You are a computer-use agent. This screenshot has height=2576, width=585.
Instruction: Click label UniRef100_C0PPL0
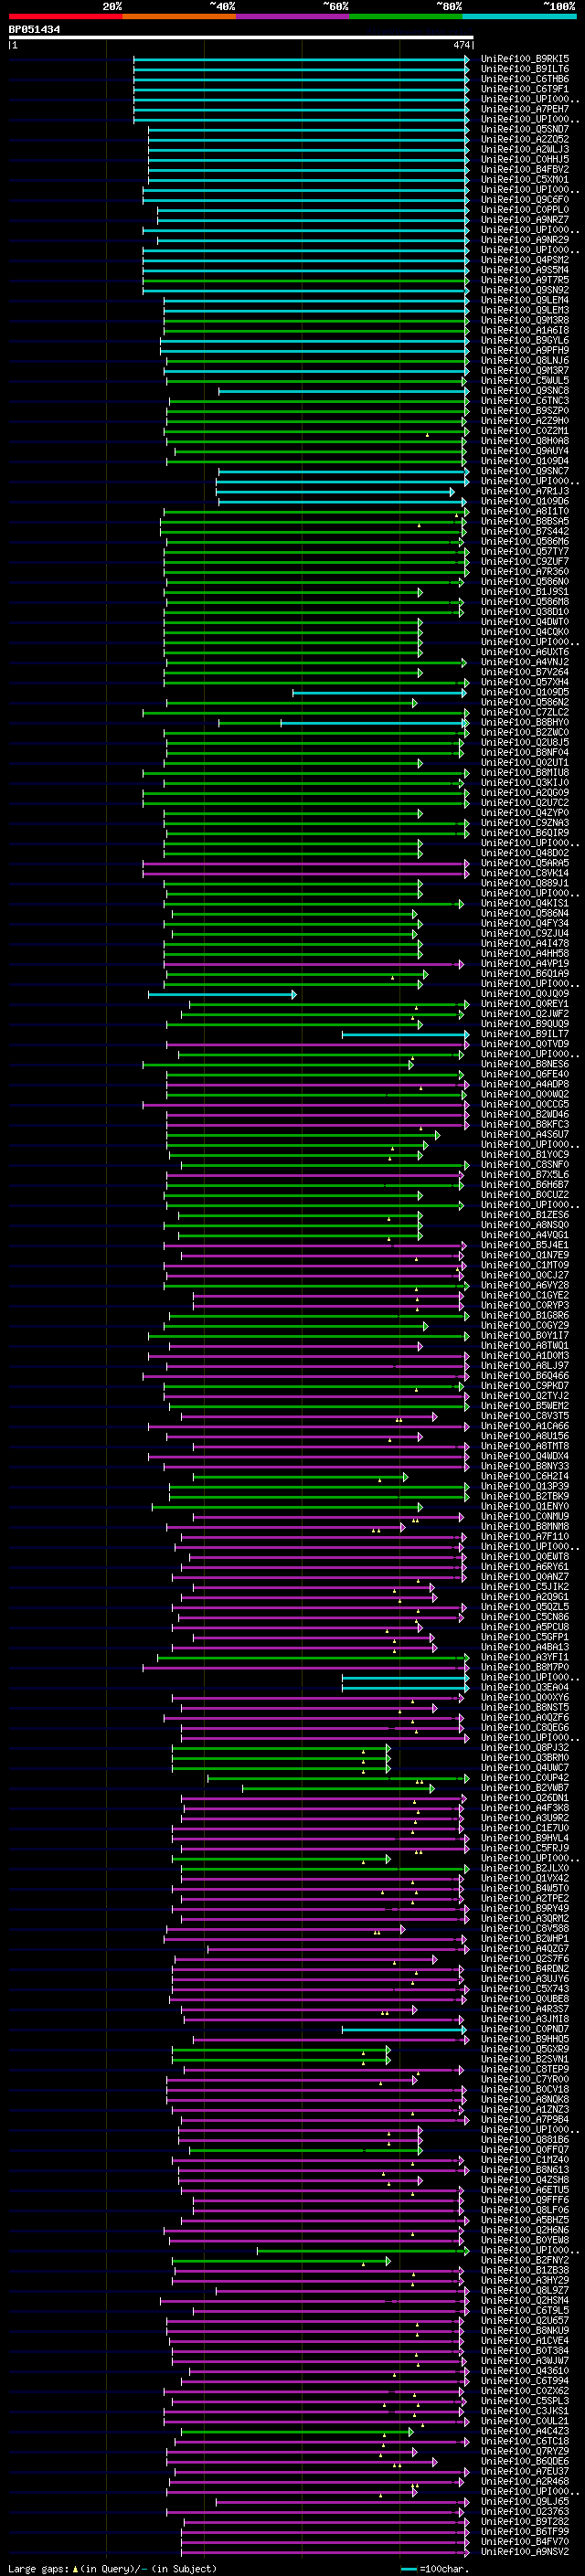point(525,210)
